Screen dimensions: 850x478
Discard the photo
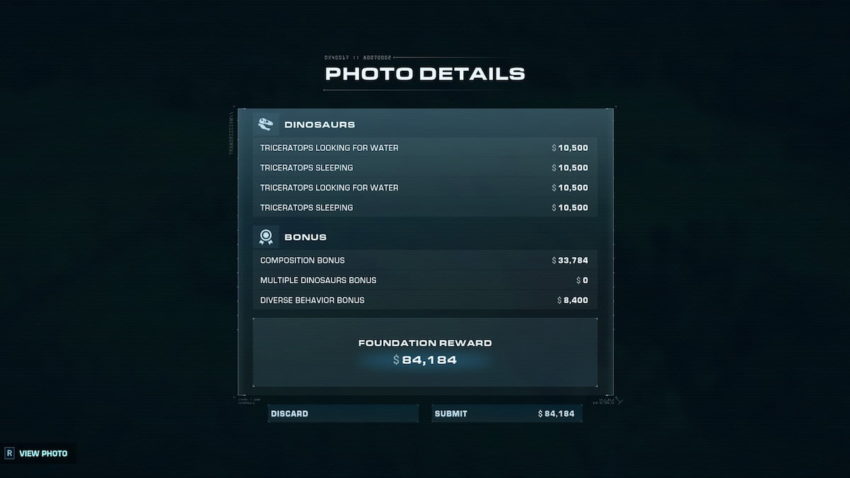[343, 414]
